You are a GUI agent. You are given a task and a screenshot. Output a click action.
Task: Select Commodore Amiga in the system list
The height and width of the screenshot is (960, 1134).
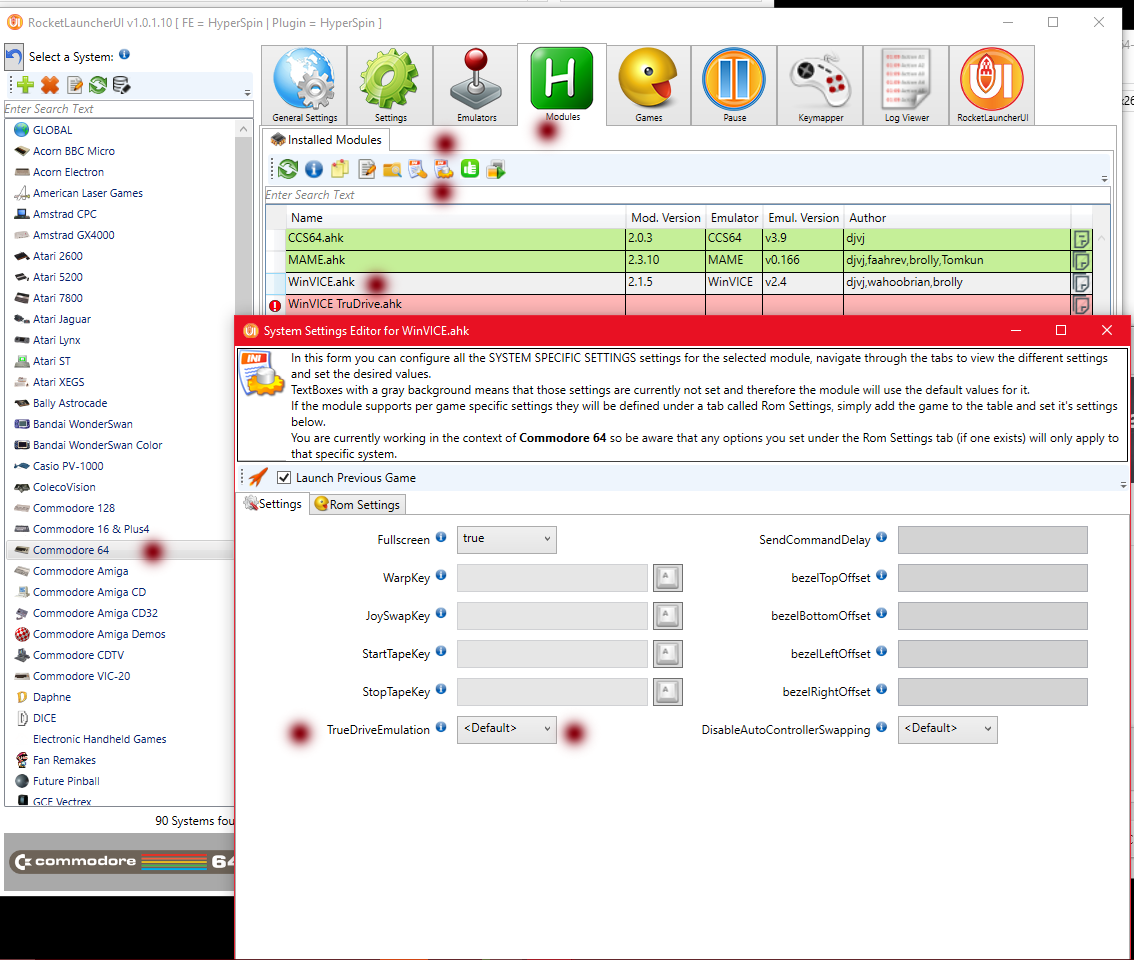click(80, 571)
